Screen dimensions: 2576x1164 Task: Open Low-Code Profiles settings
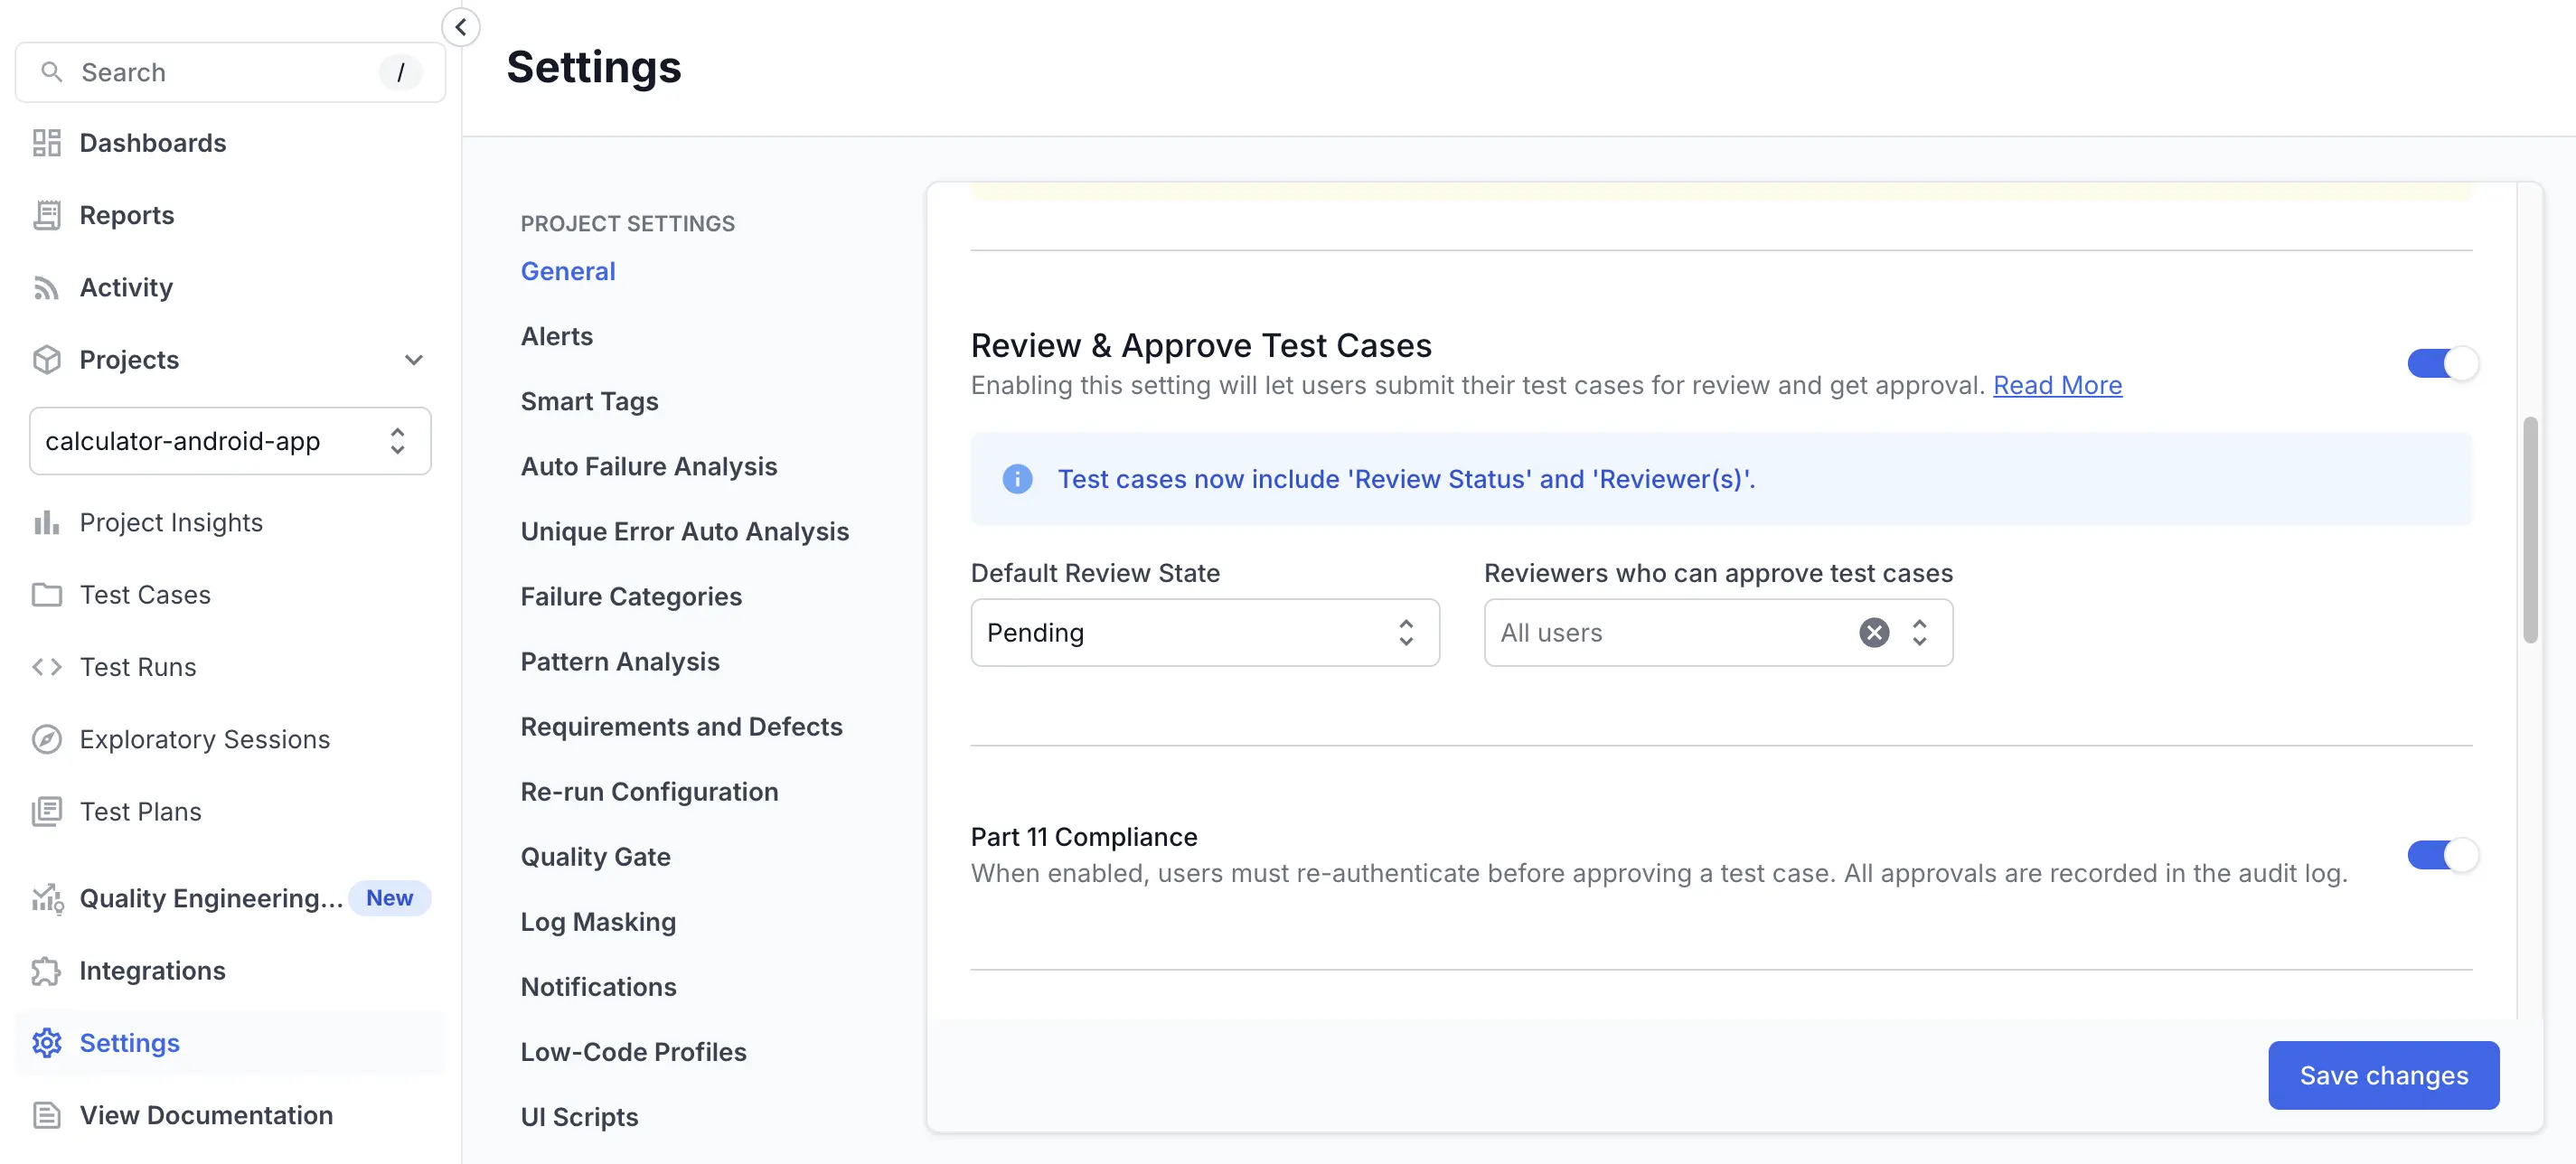(634, 1051)
